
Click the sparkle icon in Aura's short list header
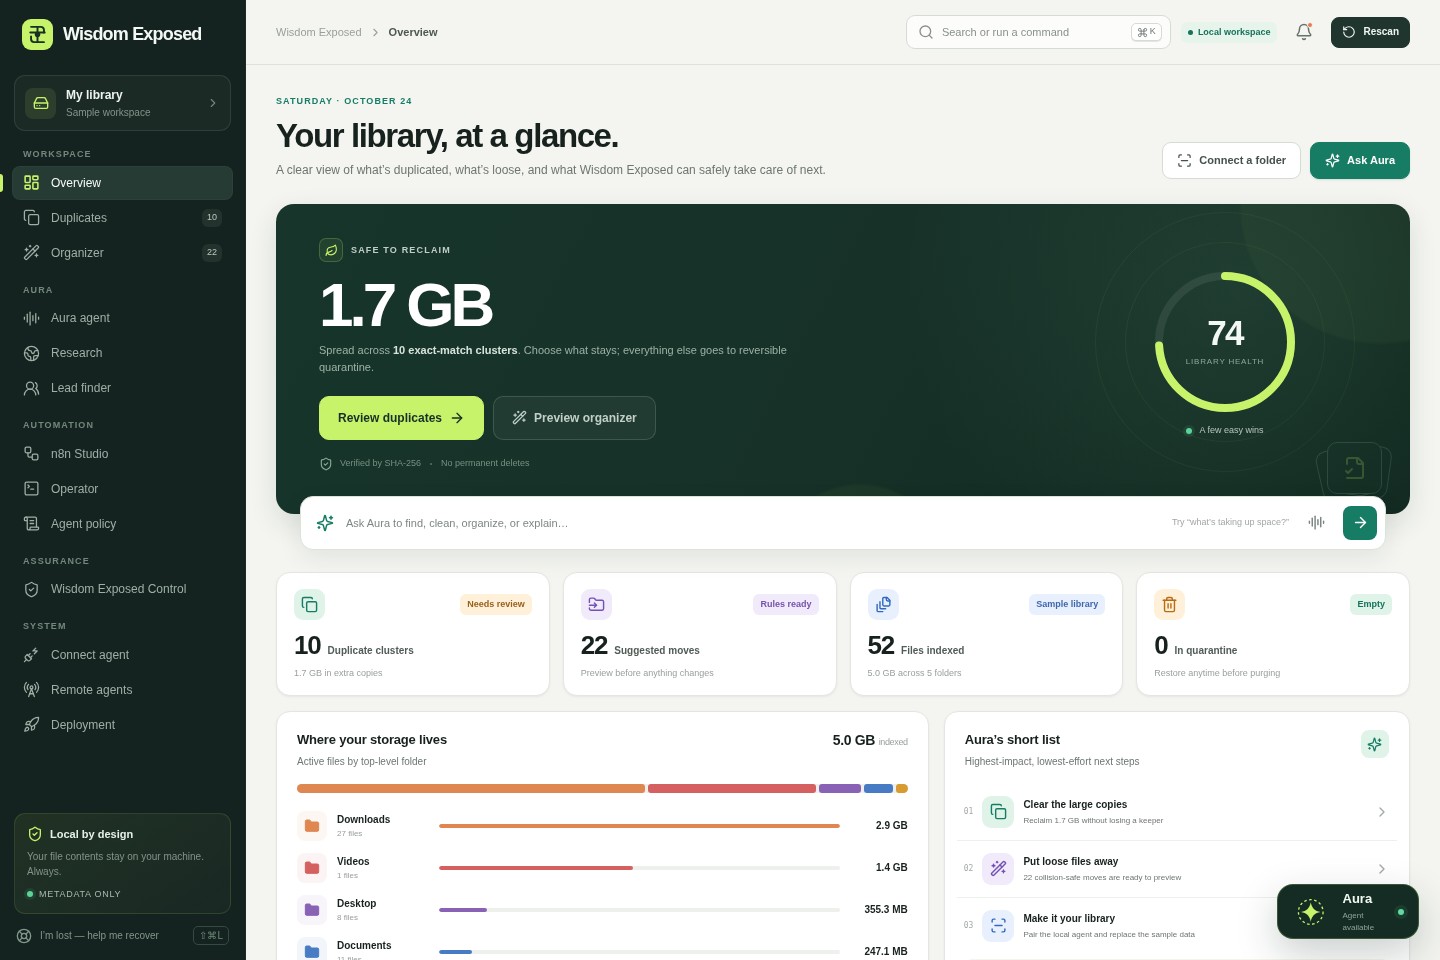click(1375, 744)
